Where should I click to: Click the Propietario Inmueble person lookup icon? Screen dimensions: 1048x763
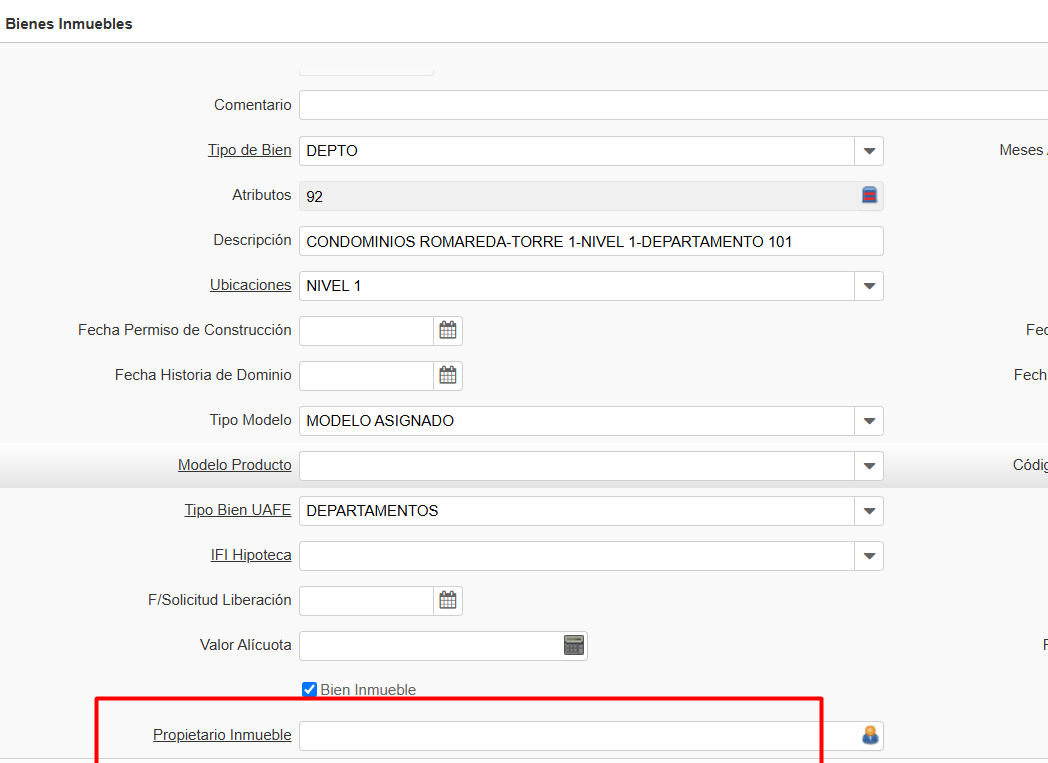tap(869, 736)
